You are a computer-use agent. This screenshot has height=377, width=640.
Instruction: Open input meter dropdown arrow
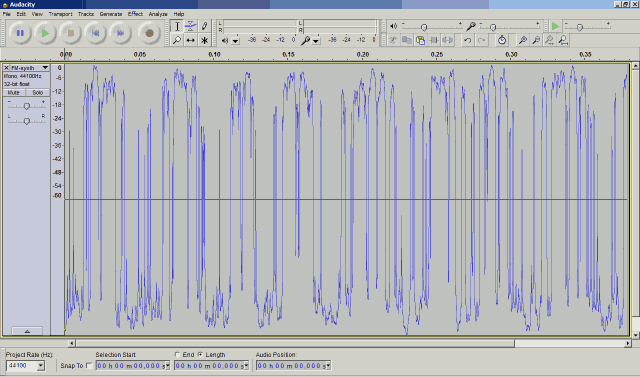click(316, 41)
